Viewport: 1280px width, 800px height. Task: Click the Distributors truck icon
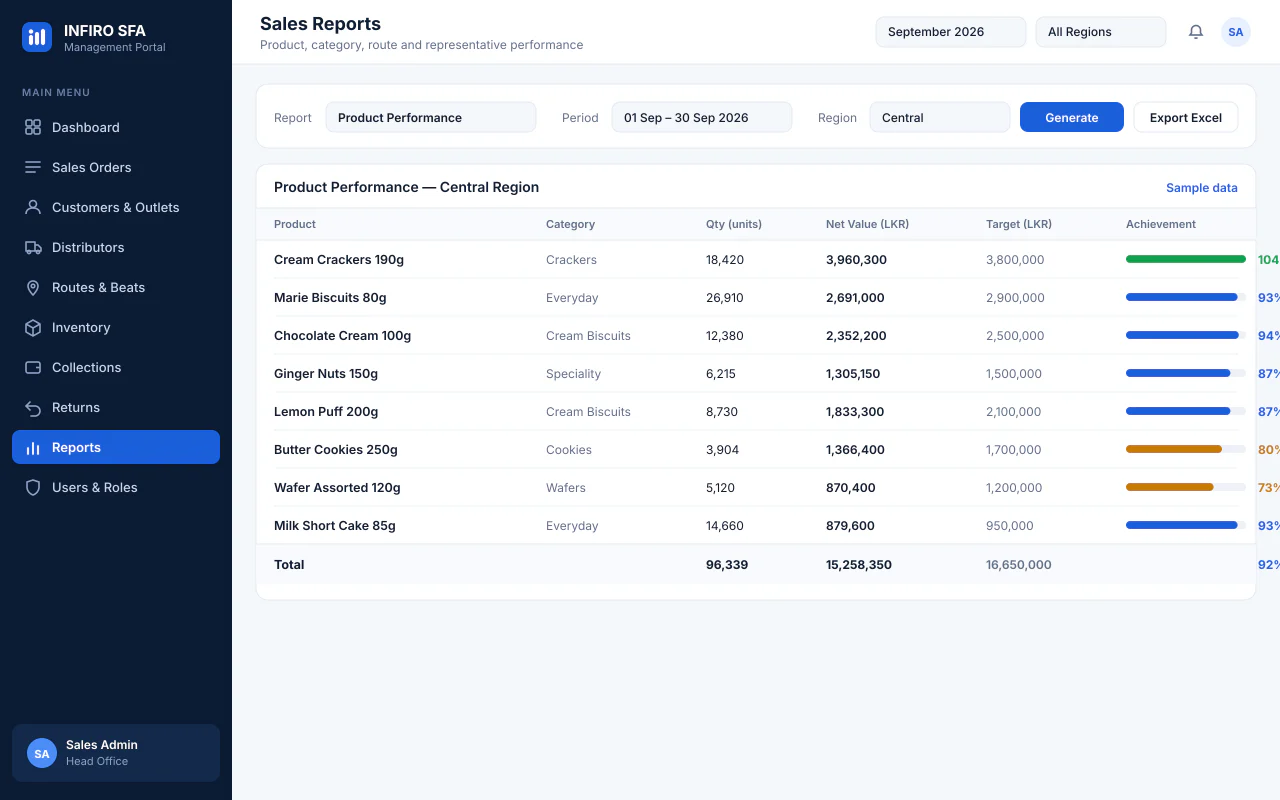click(33, 247)
